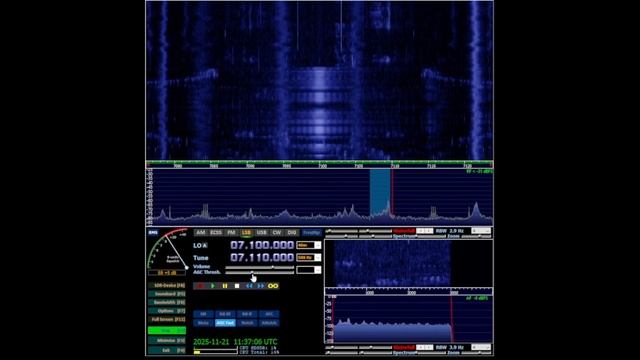Start recording with the red record button

pos(200,286)
